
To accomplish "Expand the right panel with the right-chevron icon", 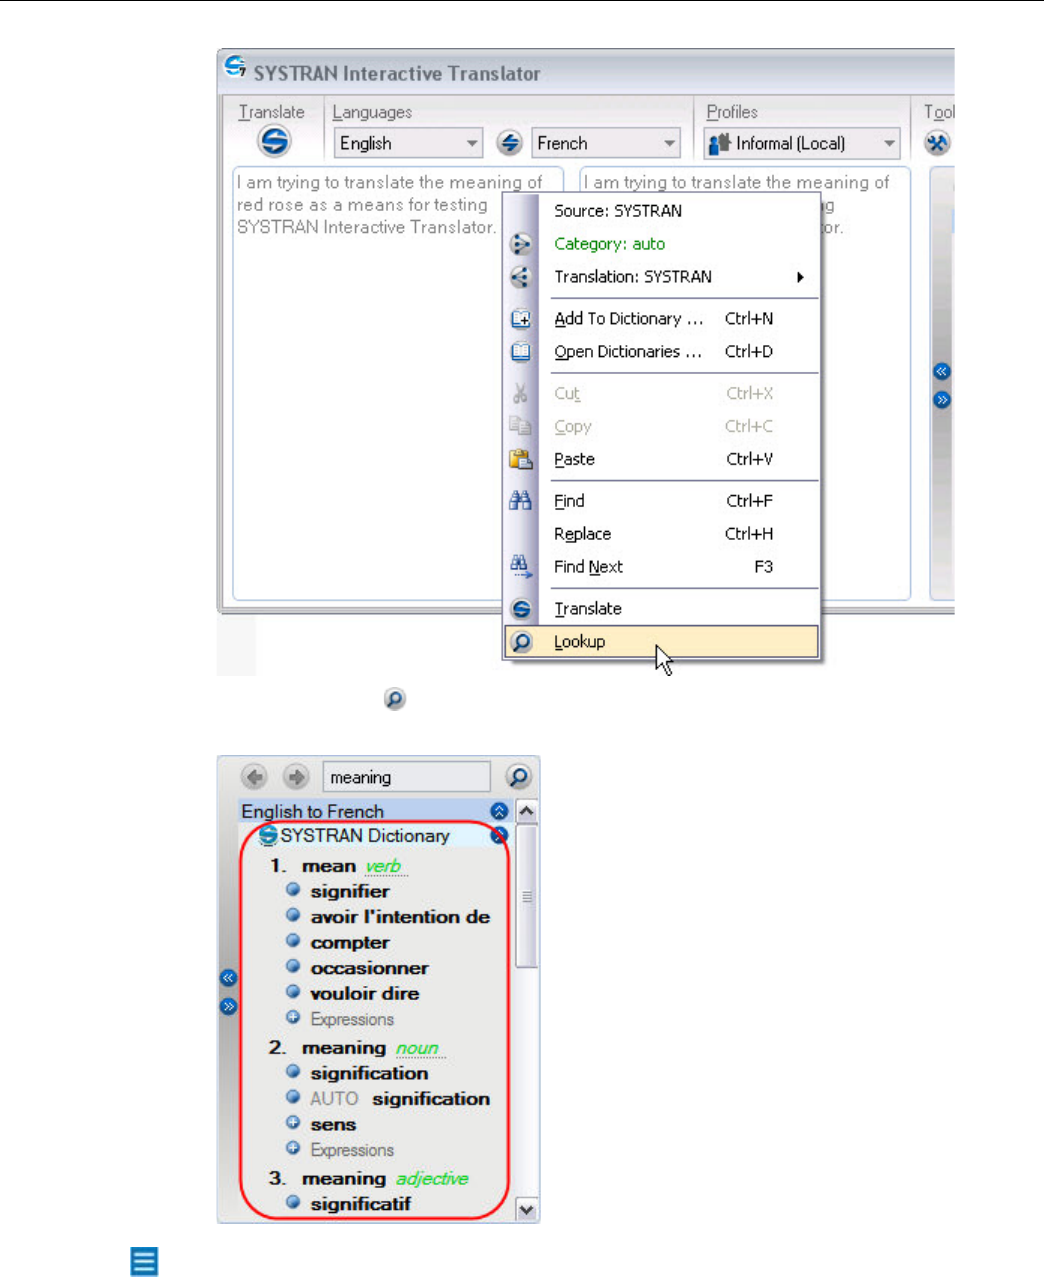I will tap(941, 400).
